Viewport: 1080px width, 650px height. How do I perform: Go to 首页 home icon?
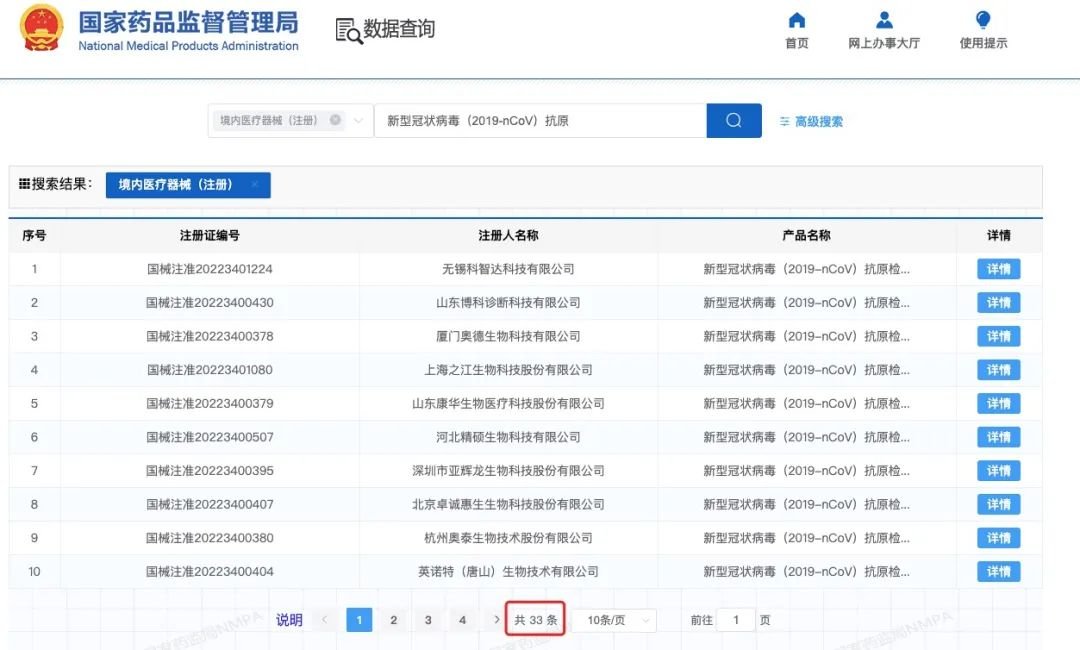[797, 20]
